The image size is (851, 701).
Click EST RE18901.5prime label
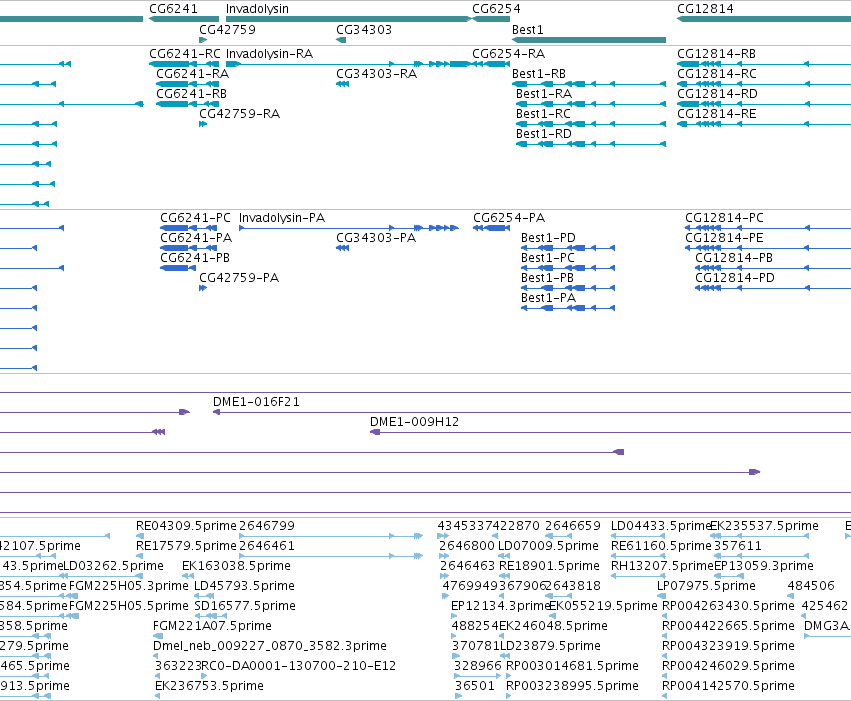[x=549, y=566]
